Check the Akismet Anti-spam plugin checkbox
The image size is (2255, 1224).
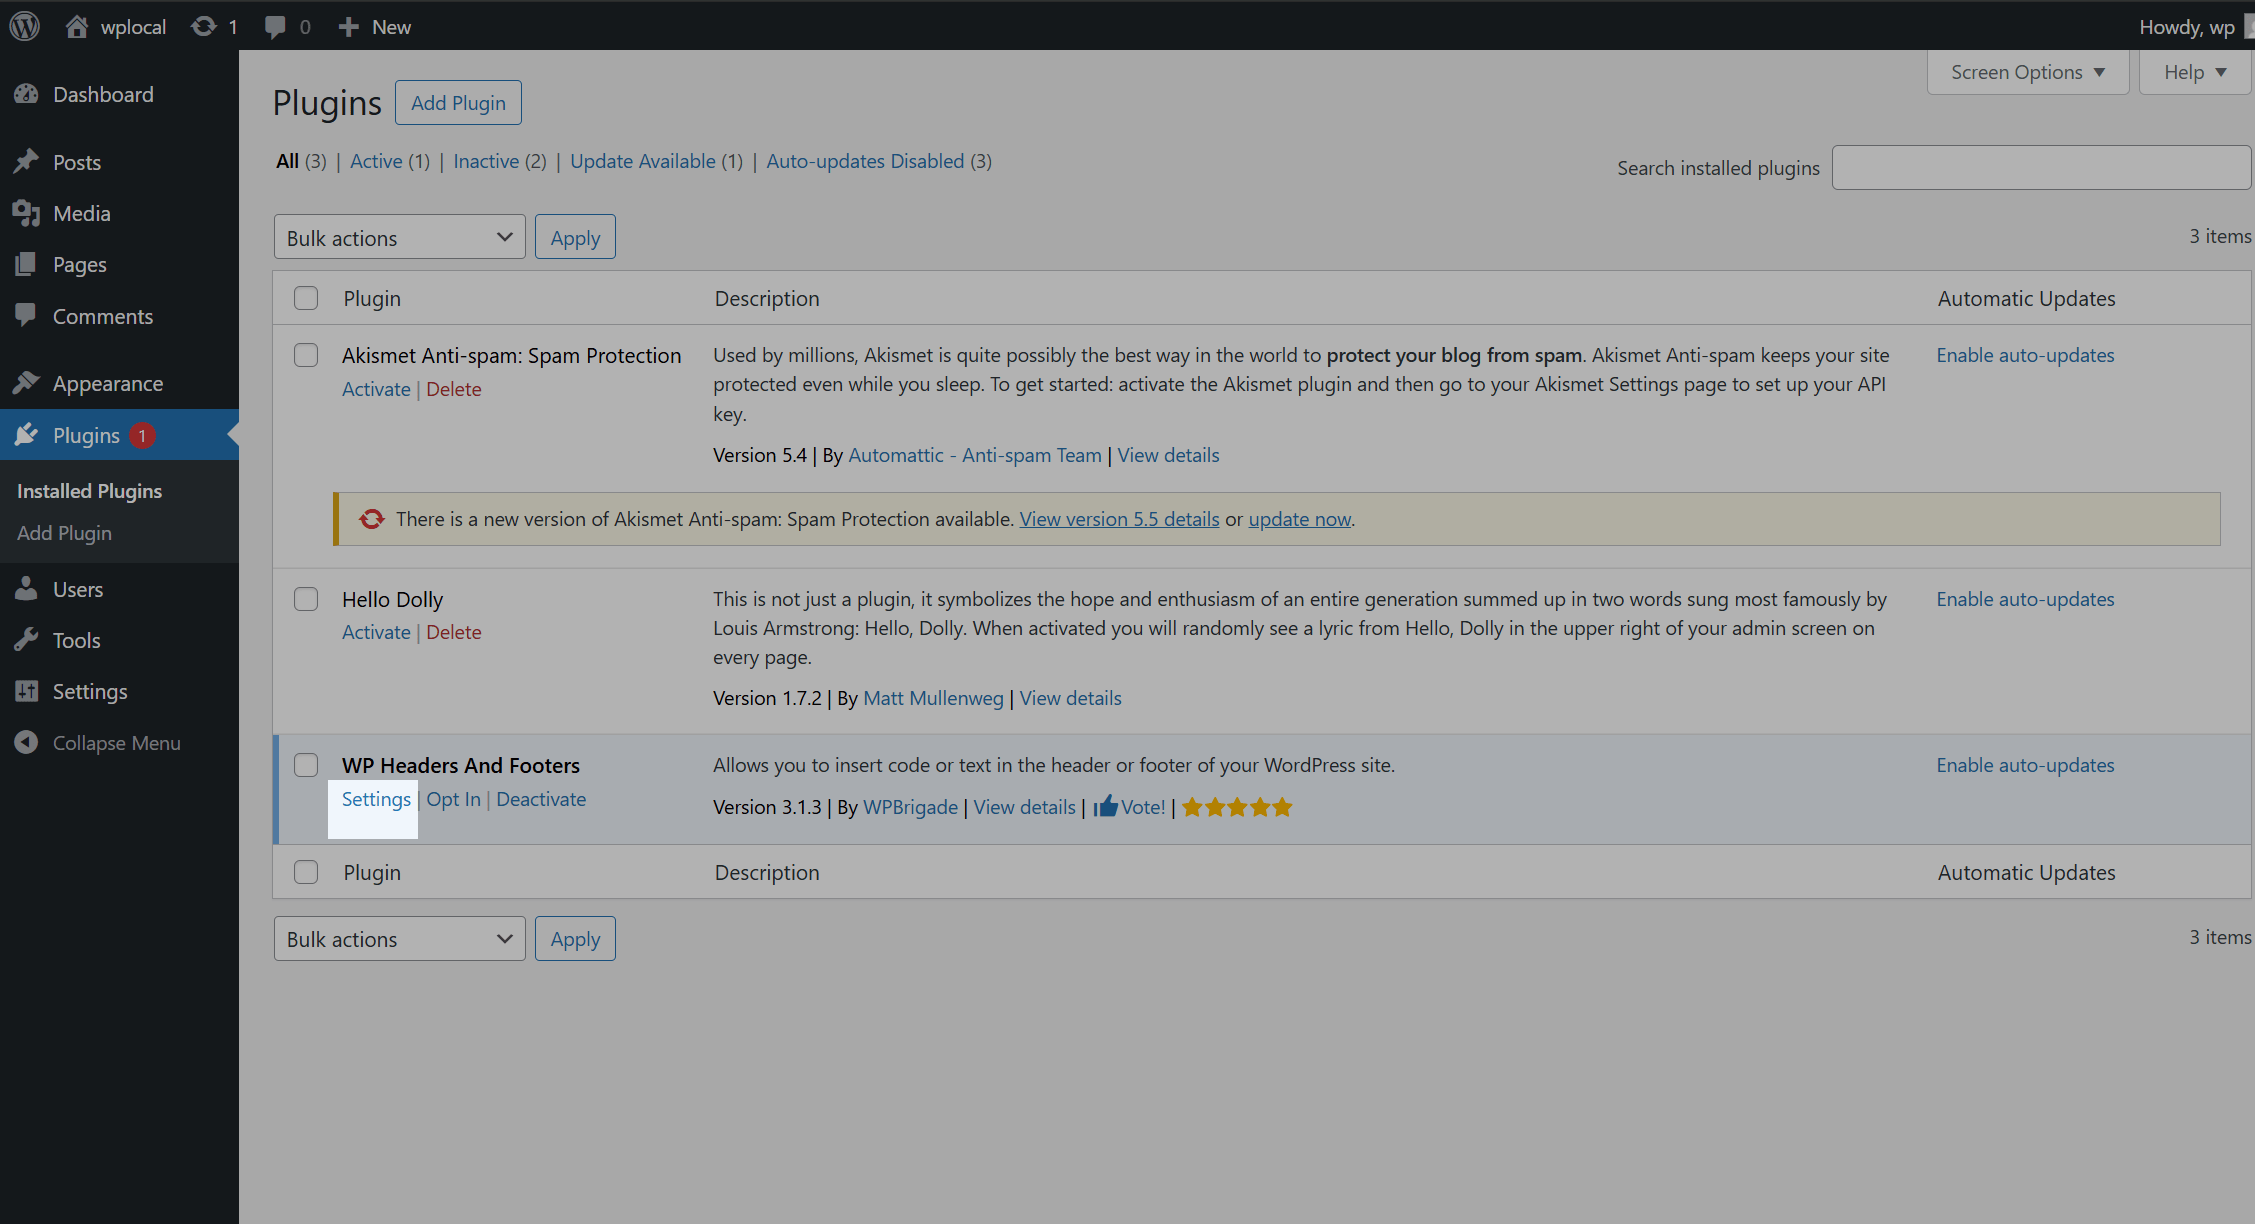click(x=306, y=355)
